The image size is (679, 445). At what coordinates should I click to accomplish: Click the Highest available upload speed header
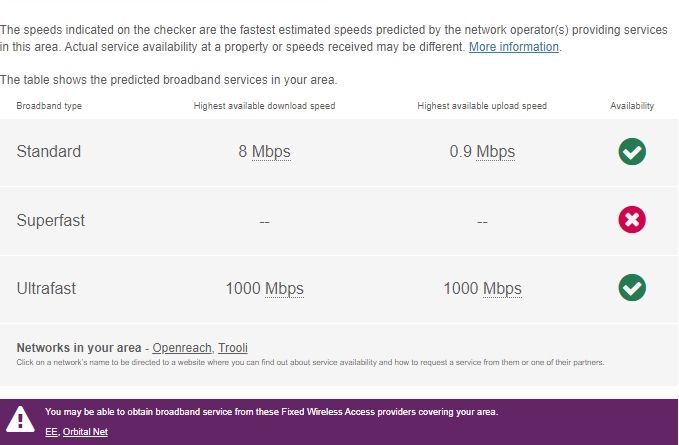482,106
